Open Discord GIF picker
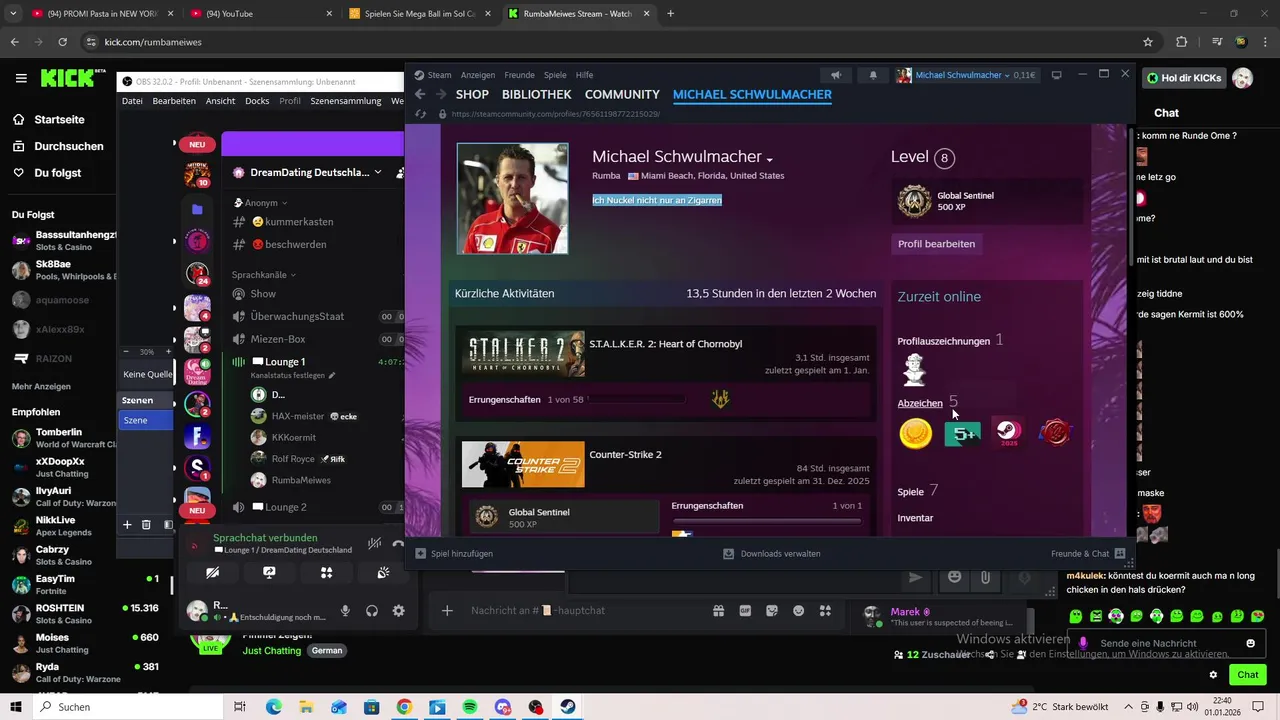This screenshot has height=720, width=1280. point(745,611)
